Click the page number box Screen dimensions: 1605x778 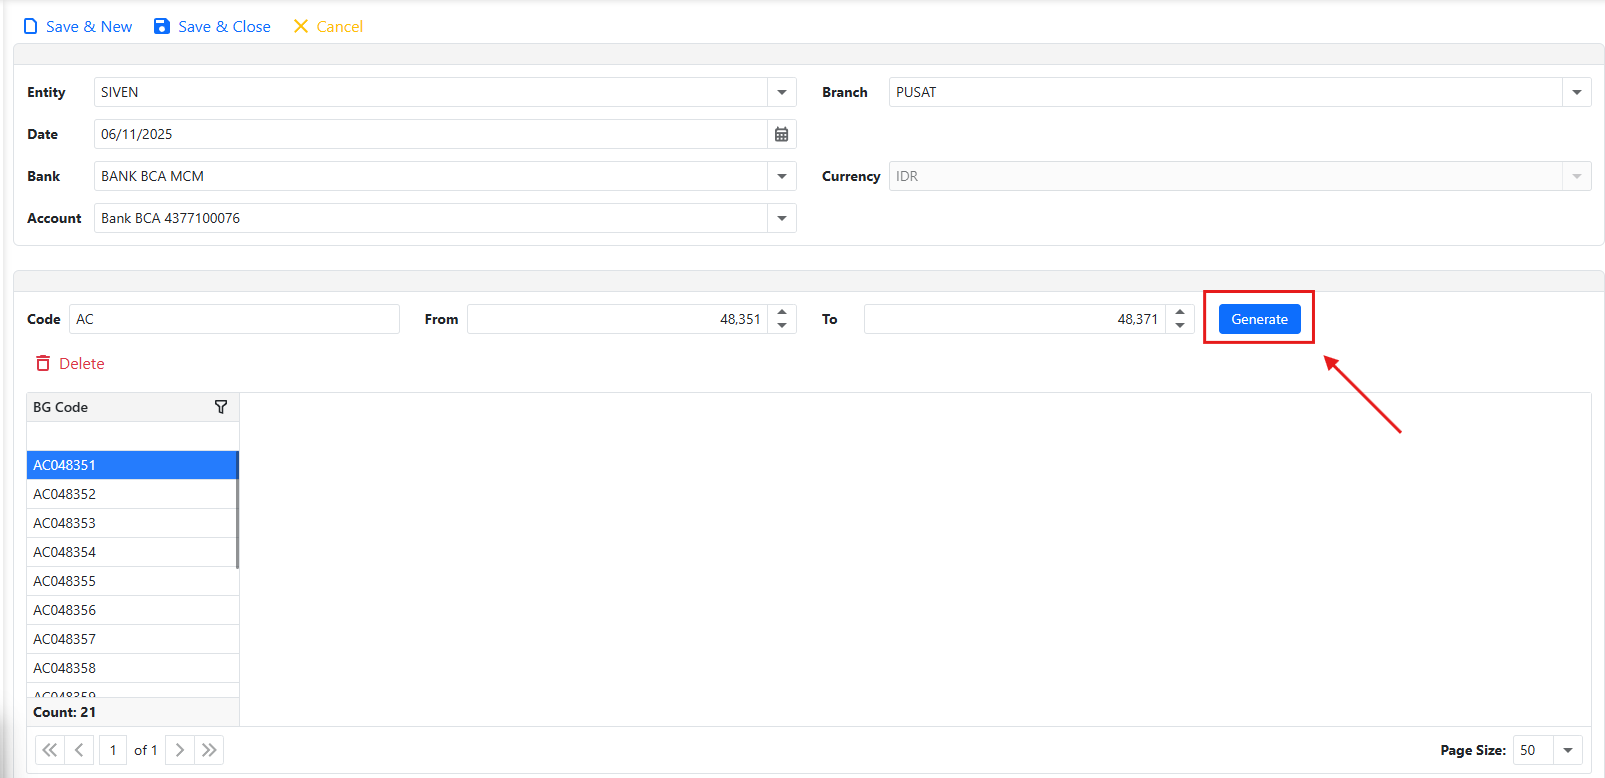click(113, 750)
